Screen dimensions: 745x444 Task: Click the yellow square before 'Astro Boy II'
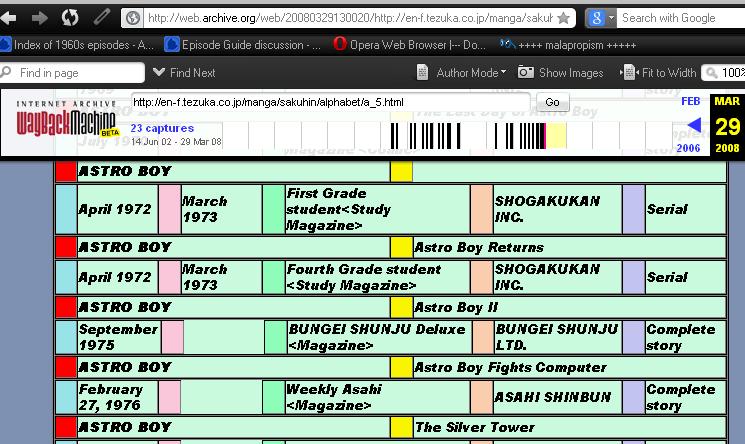click(401, 308)
